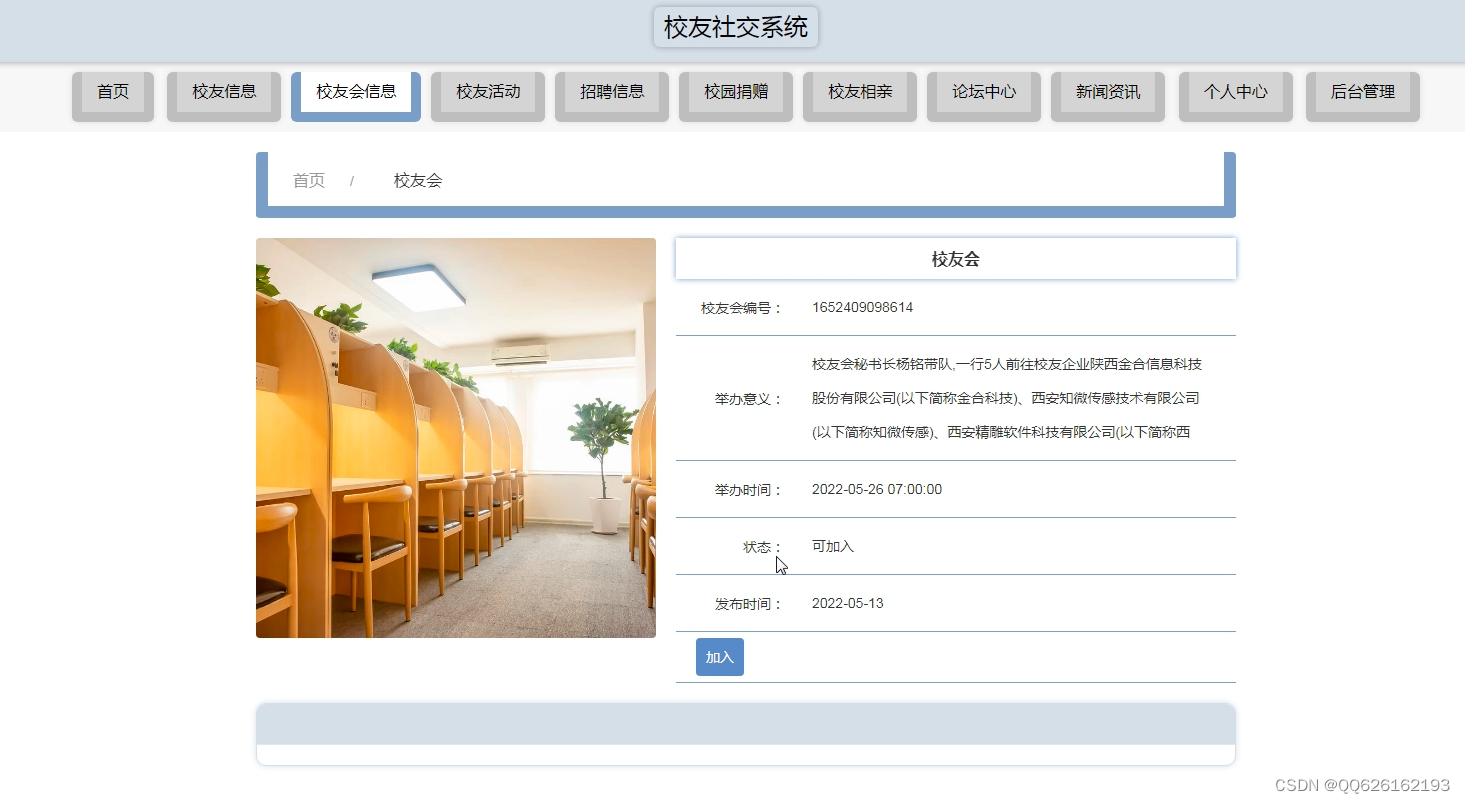
Task: Click the 状态 label
Action: [x=763, y=547]
